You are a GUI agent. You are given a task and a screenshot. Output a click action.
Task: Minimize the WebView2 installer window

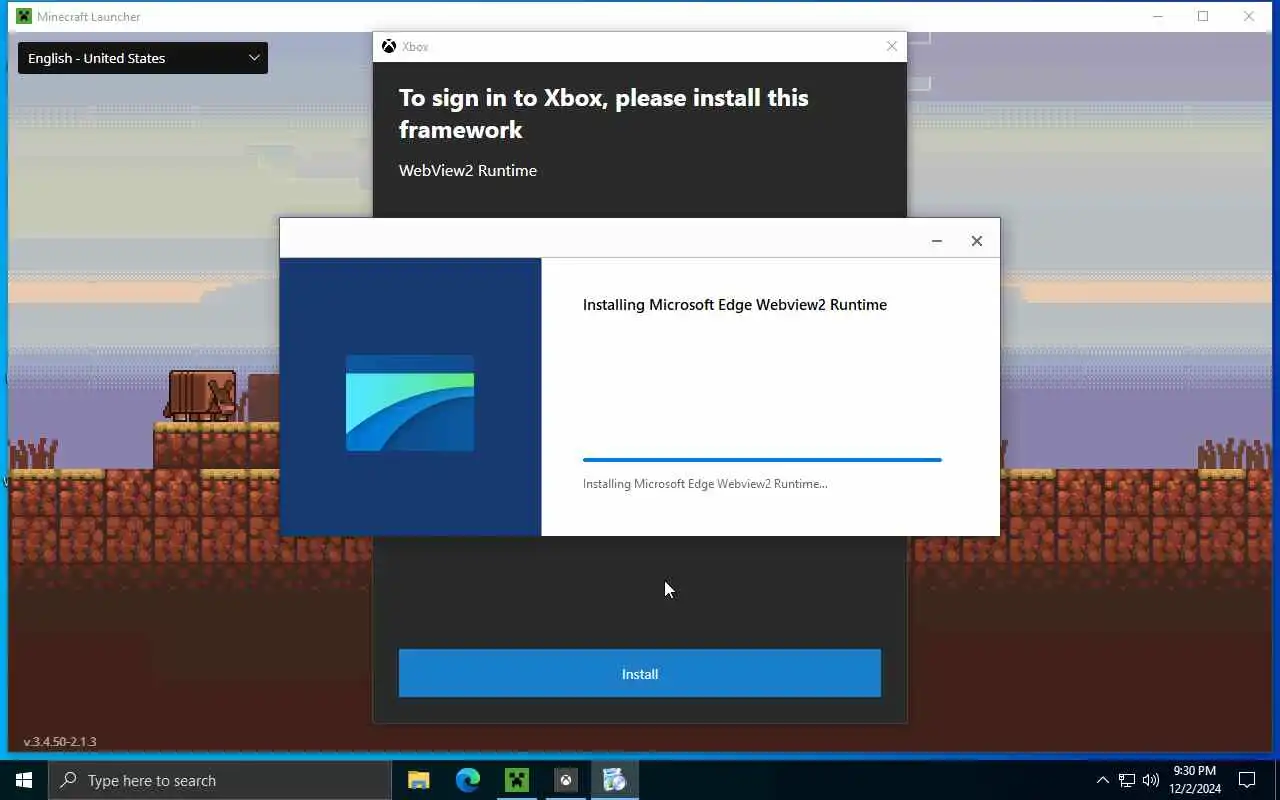click(x=937, y=241)
